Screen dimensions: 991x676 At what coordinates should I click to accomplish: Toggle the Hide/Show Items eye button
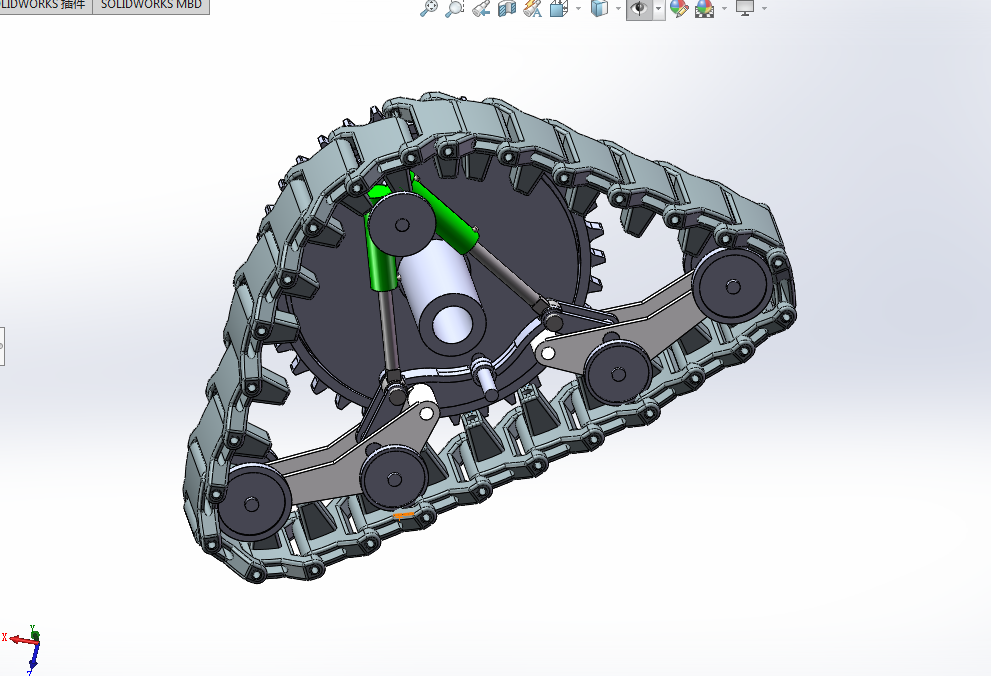pyautogui.click(x=640, y=9)
